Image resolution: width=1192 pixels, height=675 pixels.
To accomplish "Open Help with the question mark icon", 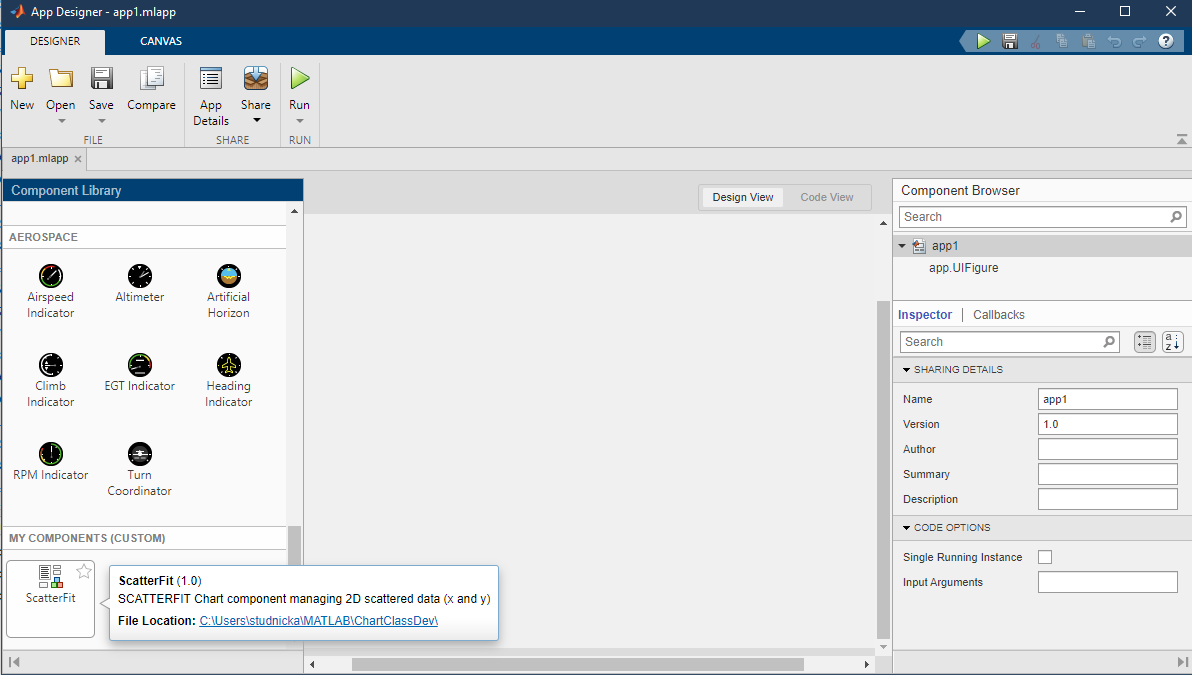I will (1166, 41).
